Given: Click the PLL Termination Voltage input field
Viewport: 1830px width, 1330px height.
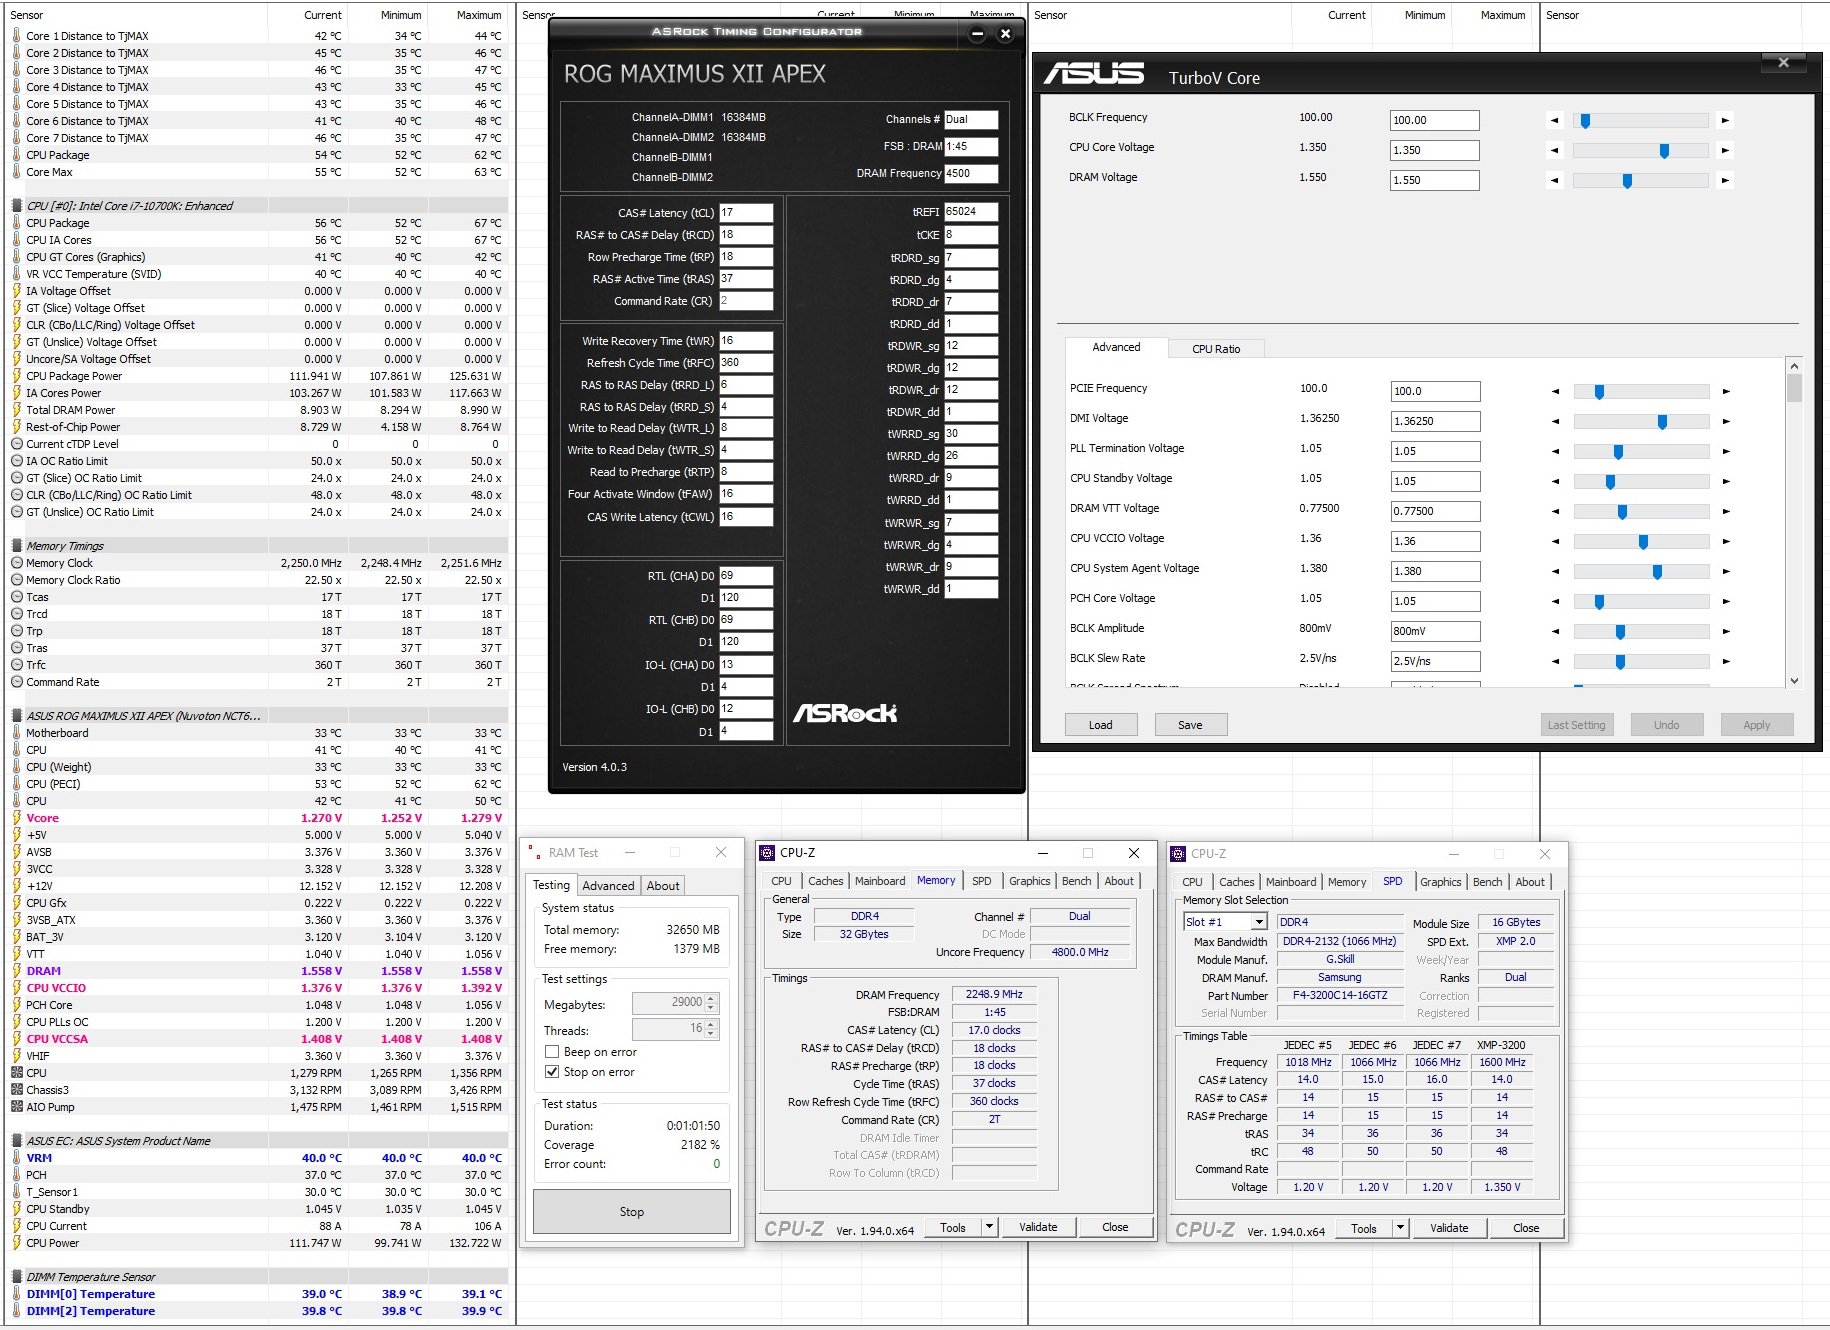Looking at the screenshot, I should tap(1435, 451).
